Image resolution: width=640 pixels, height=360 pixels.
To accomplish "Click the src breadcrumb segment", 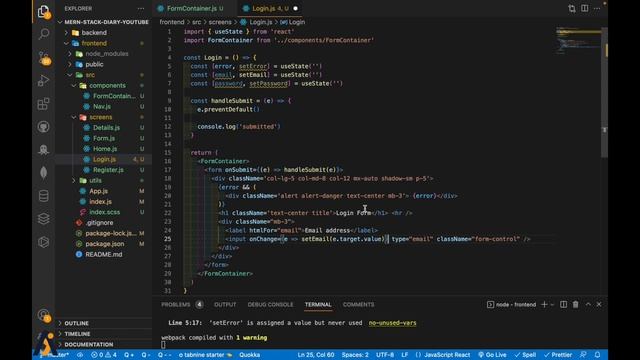I will coord(197,22).
